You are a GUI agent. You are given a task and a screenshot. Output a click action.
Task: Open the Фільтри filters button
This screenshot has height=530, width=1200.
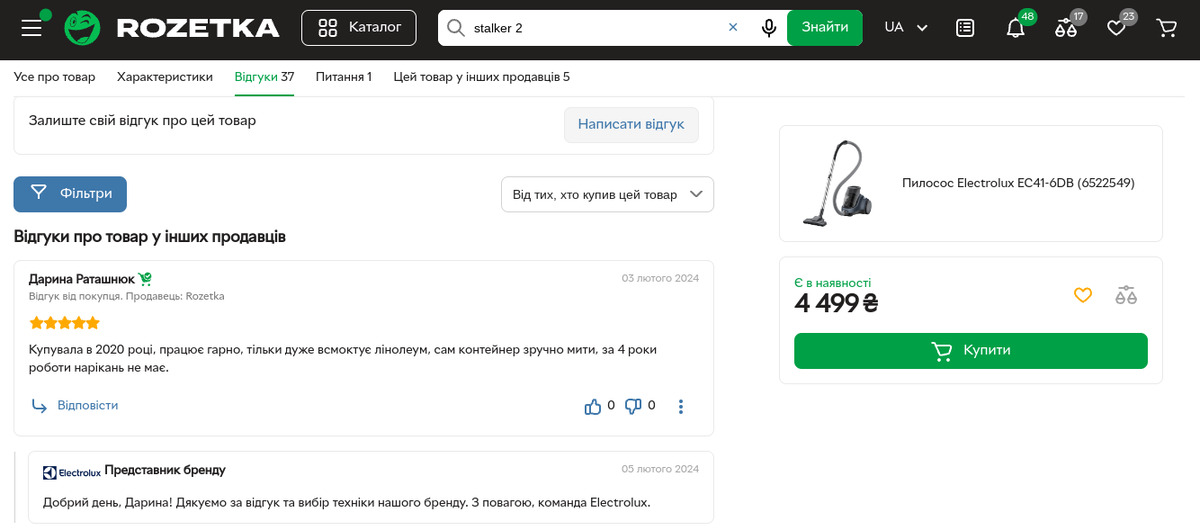click(70, 194)
